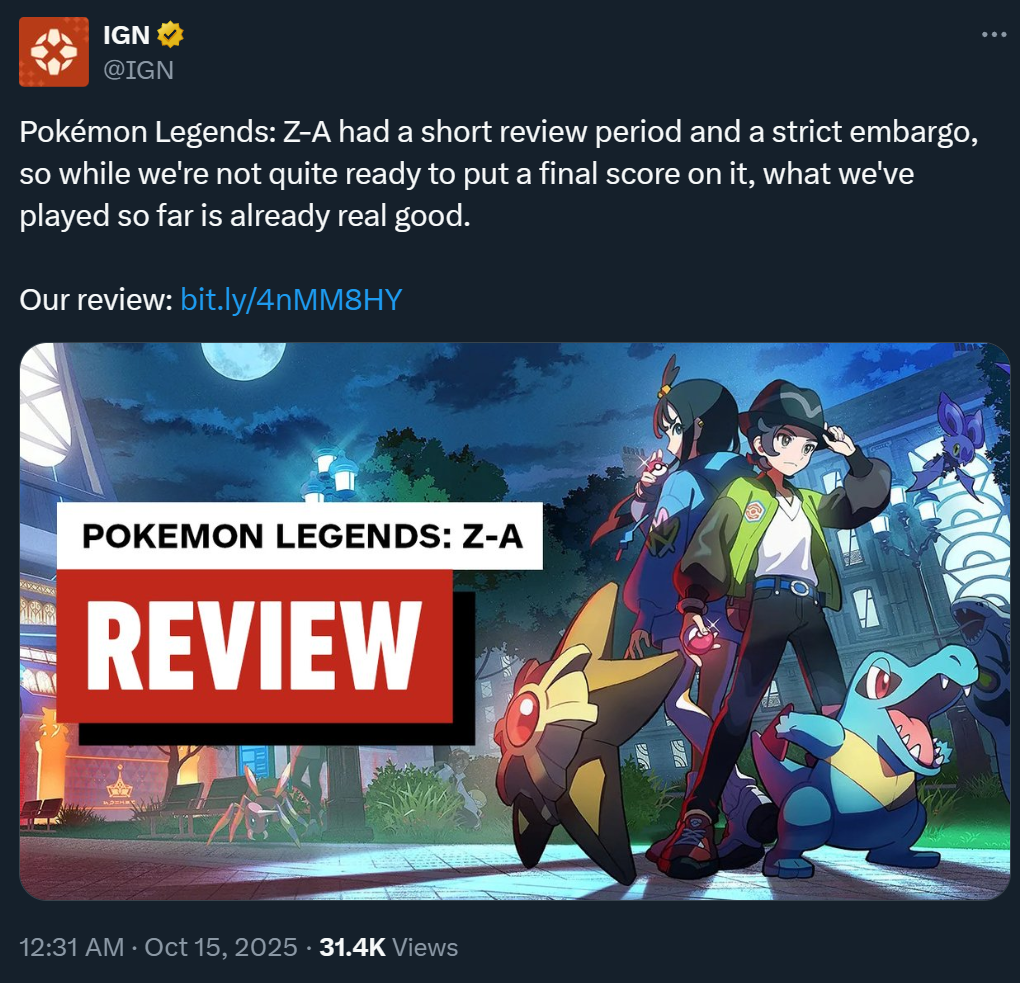Click the gold verified badge beside IGN

[x=170, y=34]
